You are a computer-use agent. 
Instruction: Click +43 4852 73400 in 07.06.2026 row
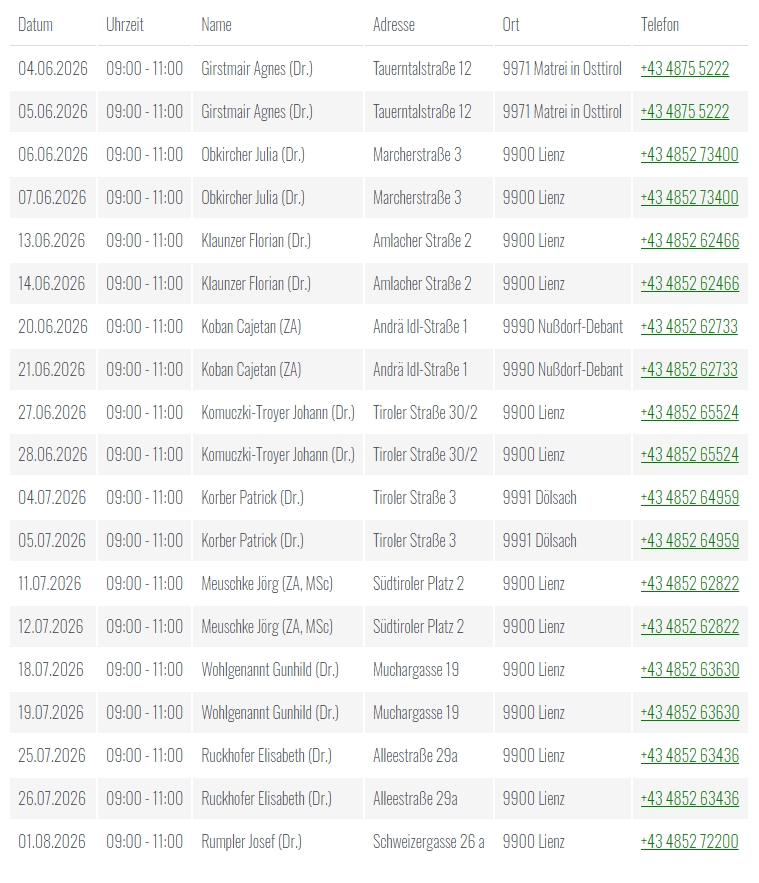point(689,198)
